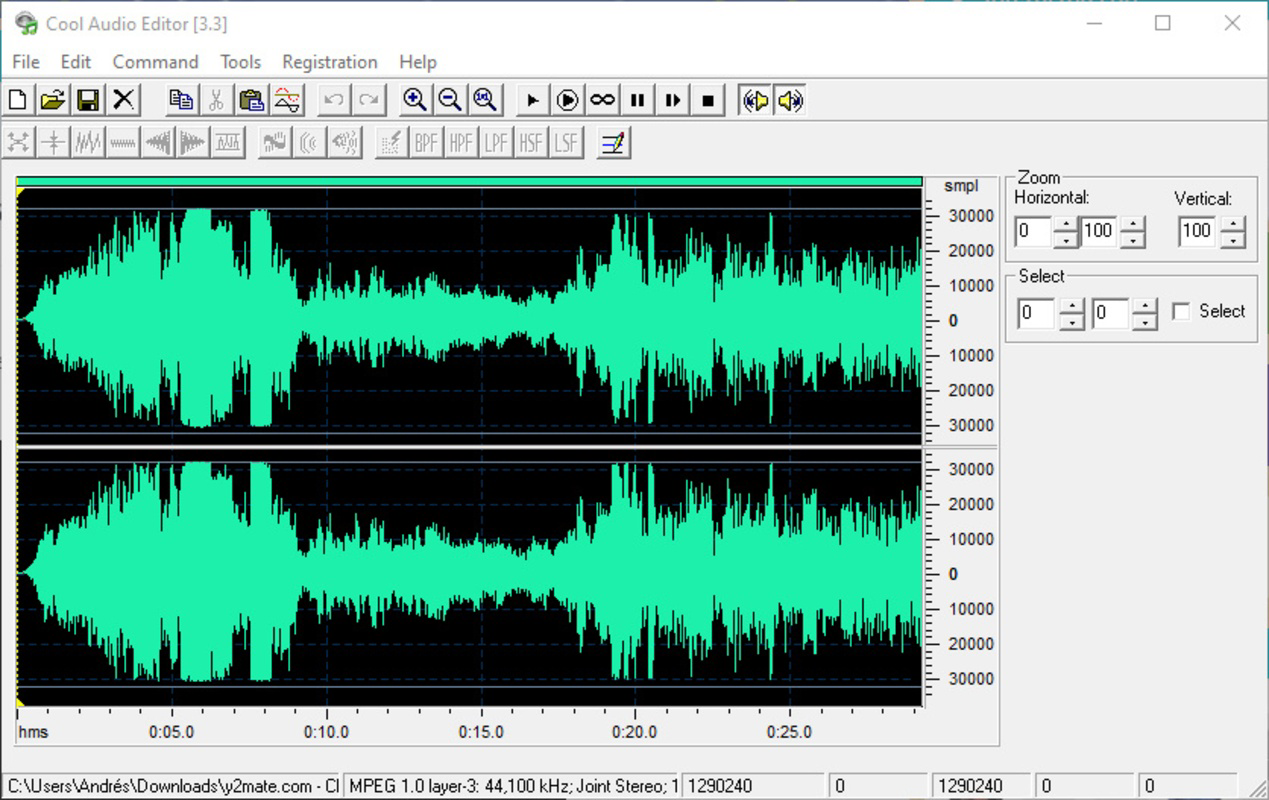Decrease Horizontal zoom end value of 100

click(1133, 240)
